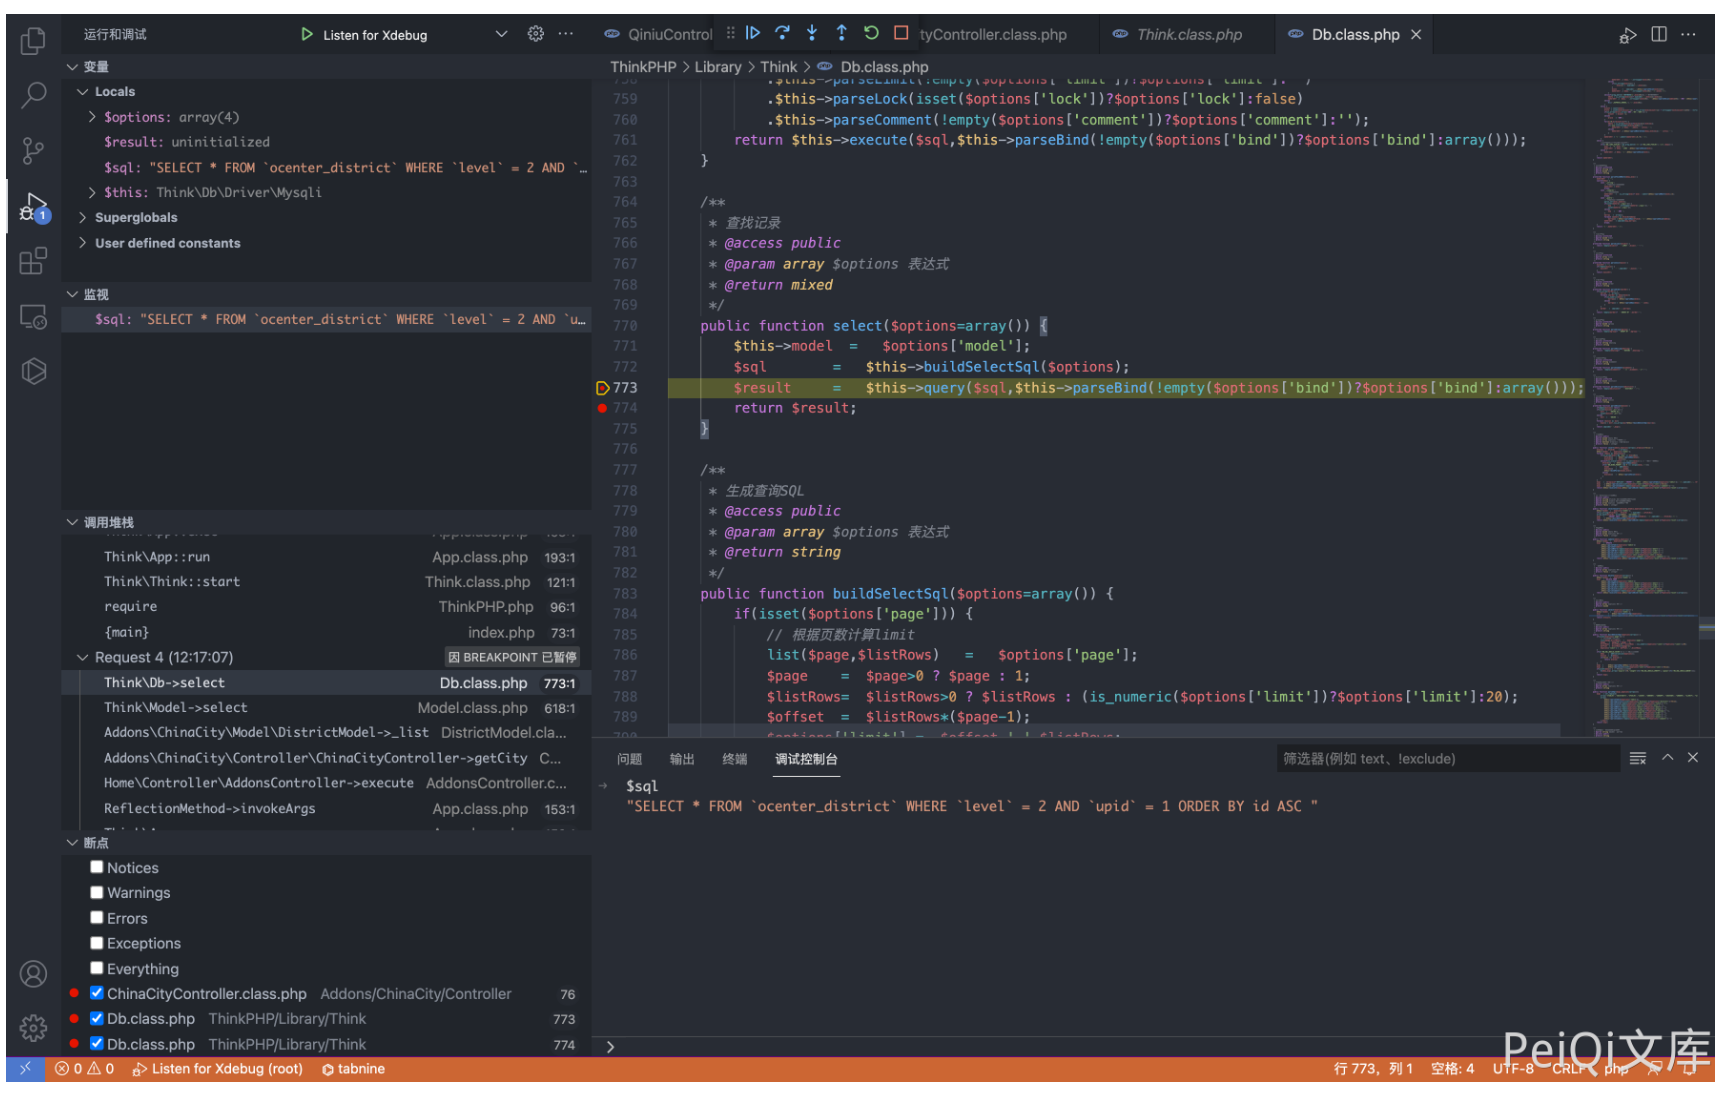Screen dimensions: 1723x1095
Task: Open the Explorer view in activity bar
Action: (x=33, y=41)
